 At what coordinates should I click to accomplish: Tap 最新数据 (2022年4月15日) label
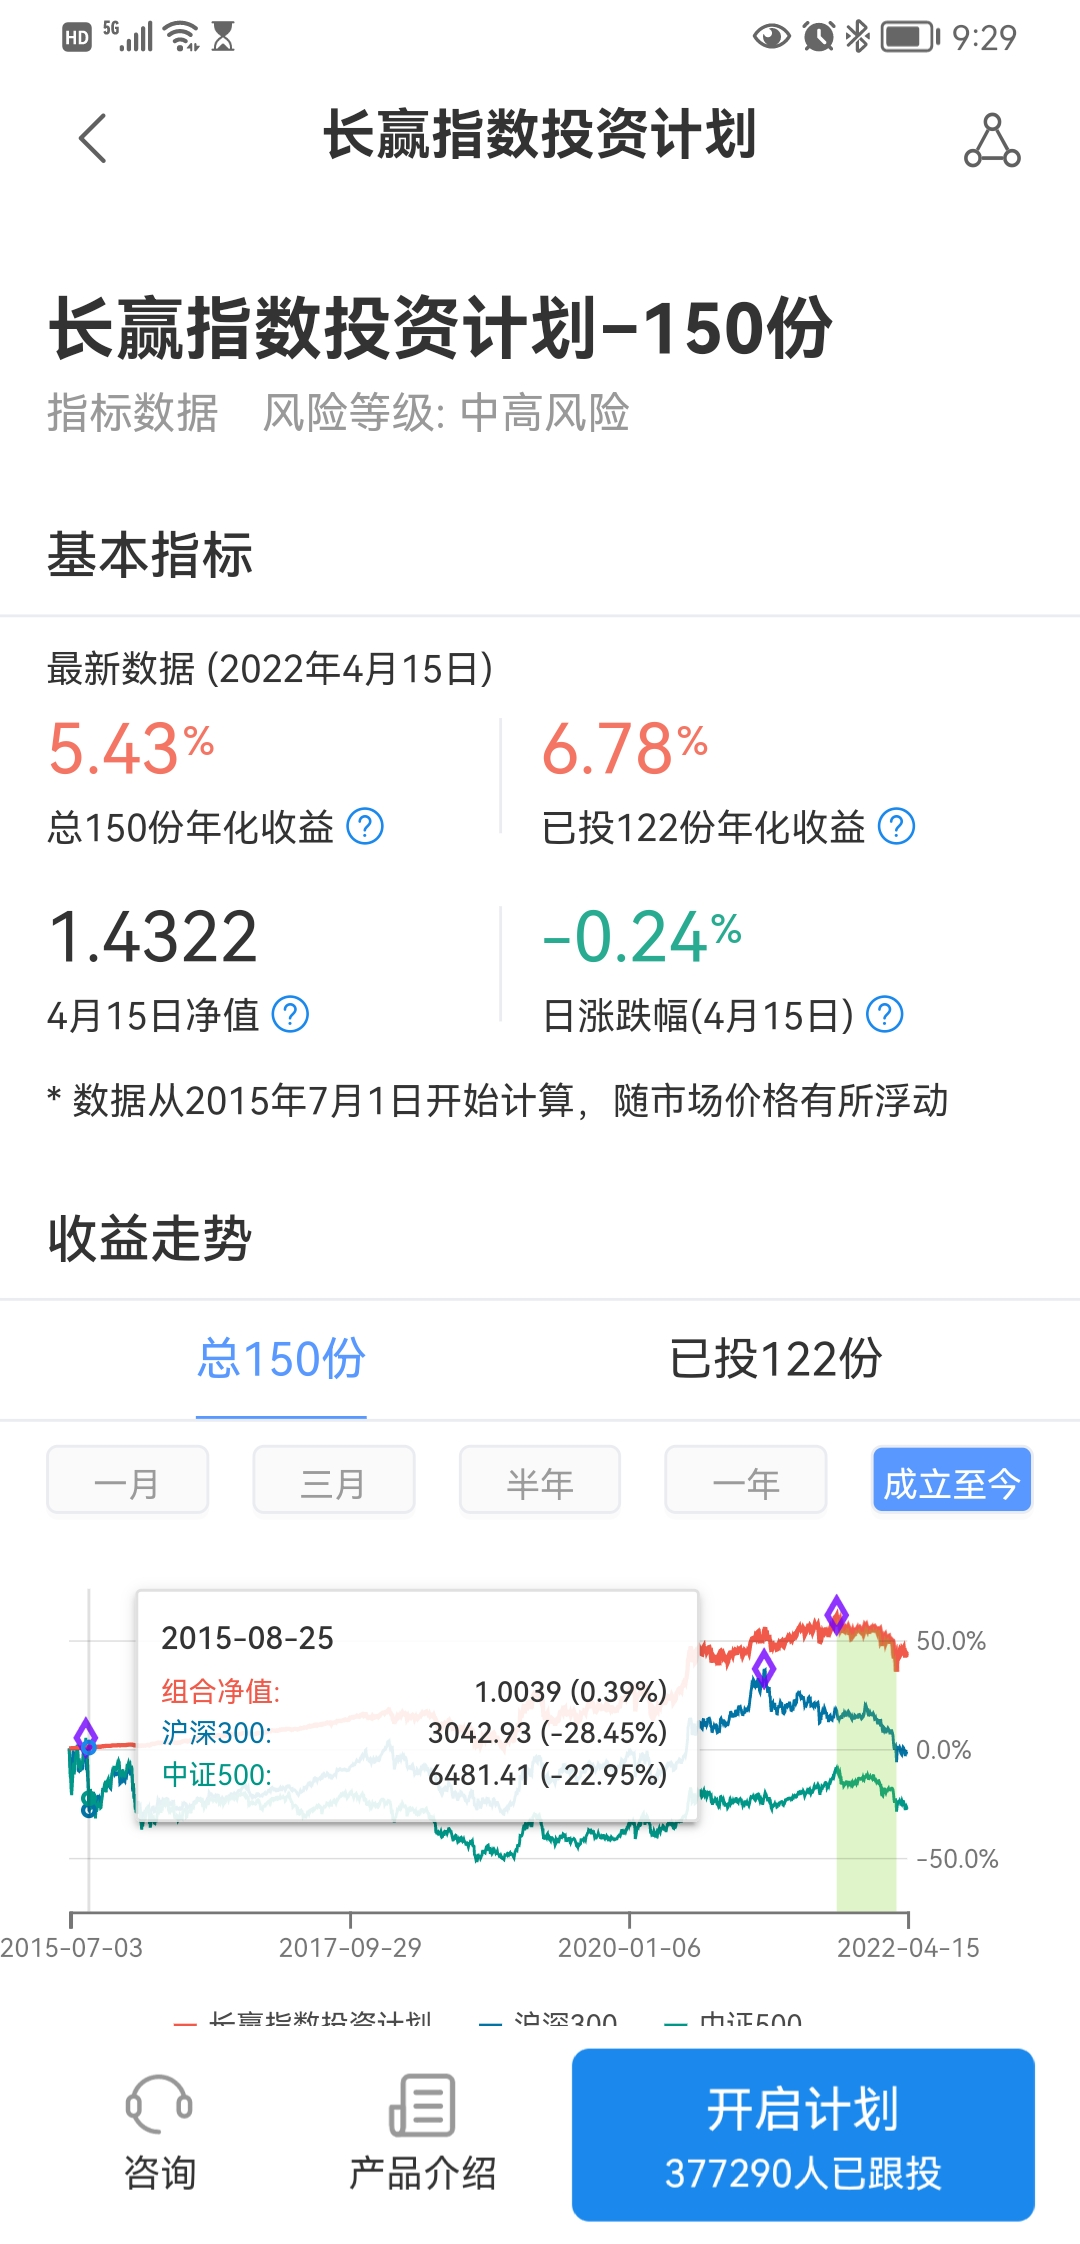pyautogui.click(x=270, y=669)
